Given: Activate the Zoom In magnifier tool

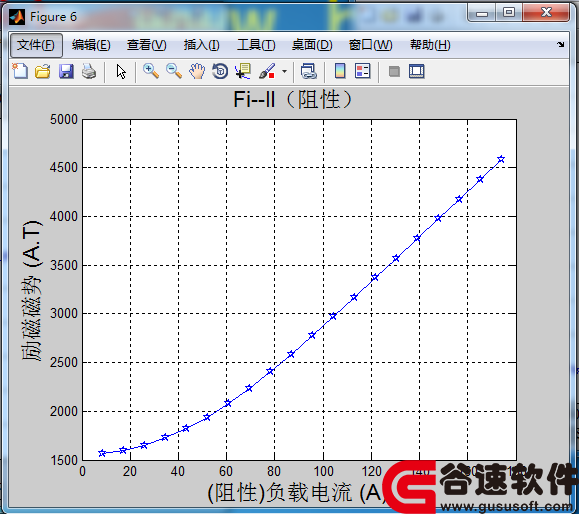Looking at the screenshot, I should pyautogui.click(x=151, y=71).
